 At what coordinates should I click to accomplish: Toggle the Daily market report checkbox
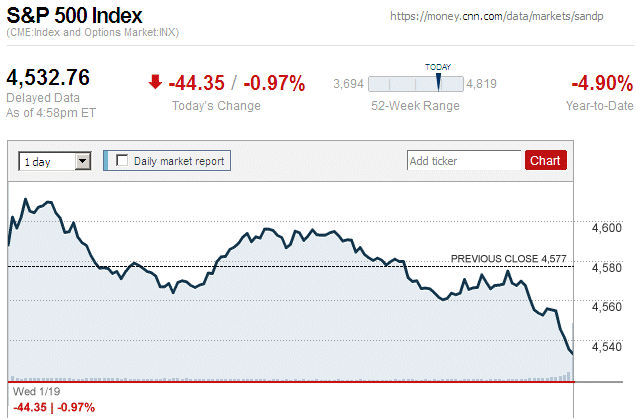(x=123, y=160)
